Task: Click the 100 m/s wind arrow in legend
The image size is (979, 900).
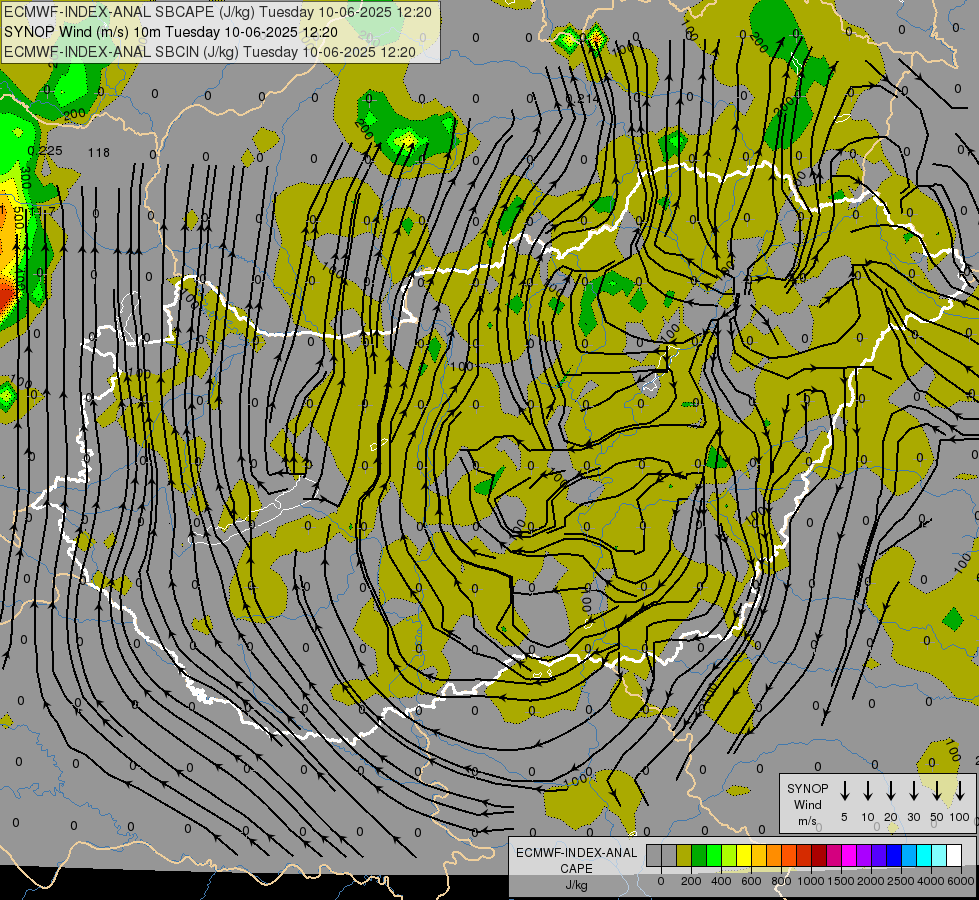Action: point(960,791)
